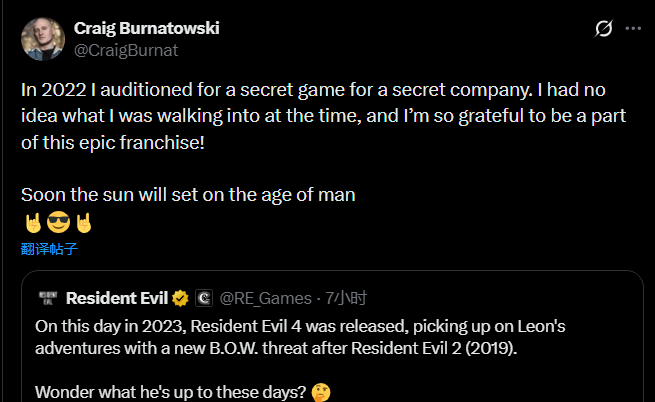Click the sunglasses face emoji
The height and width of the screenshot is (402, 655).
point(56,220)
